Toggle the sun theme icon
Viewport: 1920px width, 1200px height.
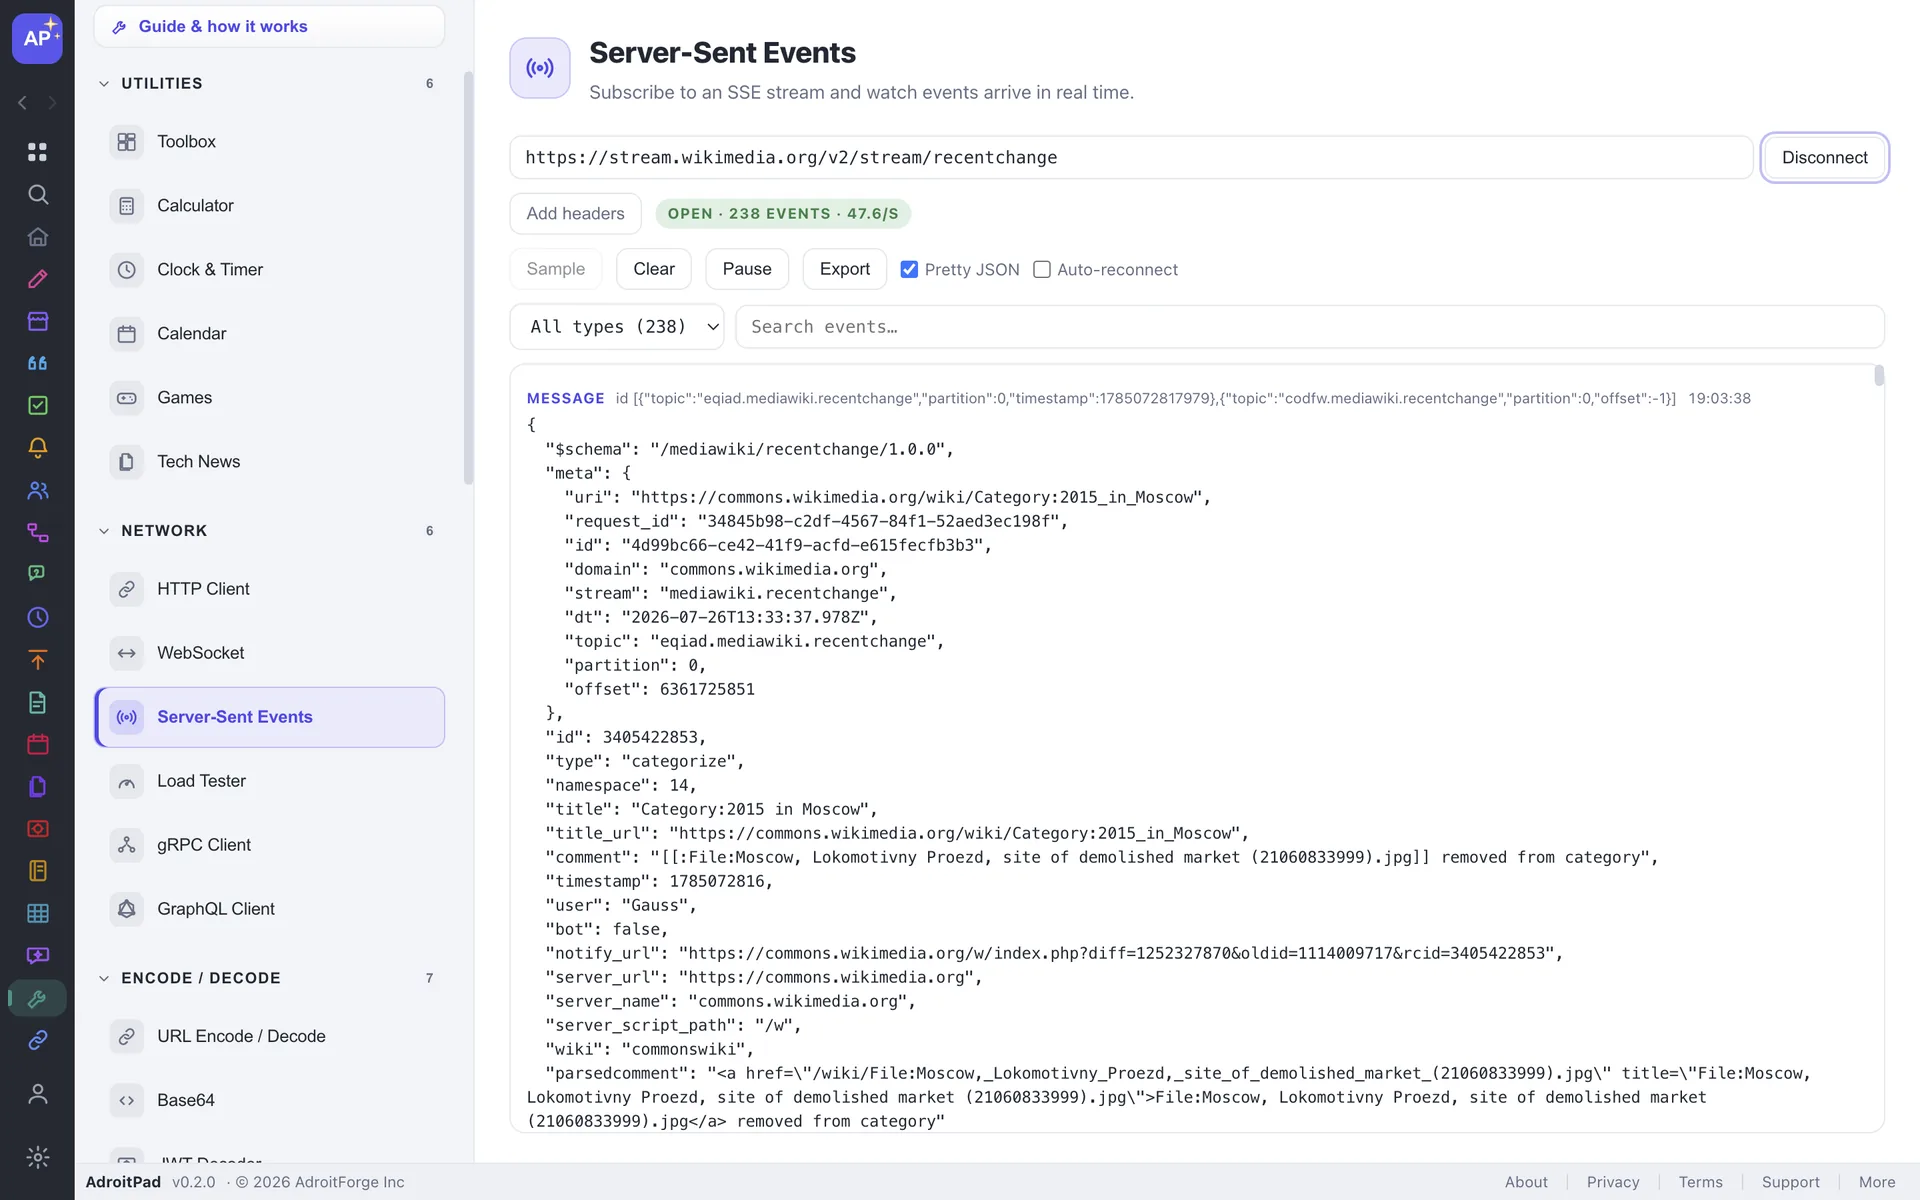pos(37,1157)
